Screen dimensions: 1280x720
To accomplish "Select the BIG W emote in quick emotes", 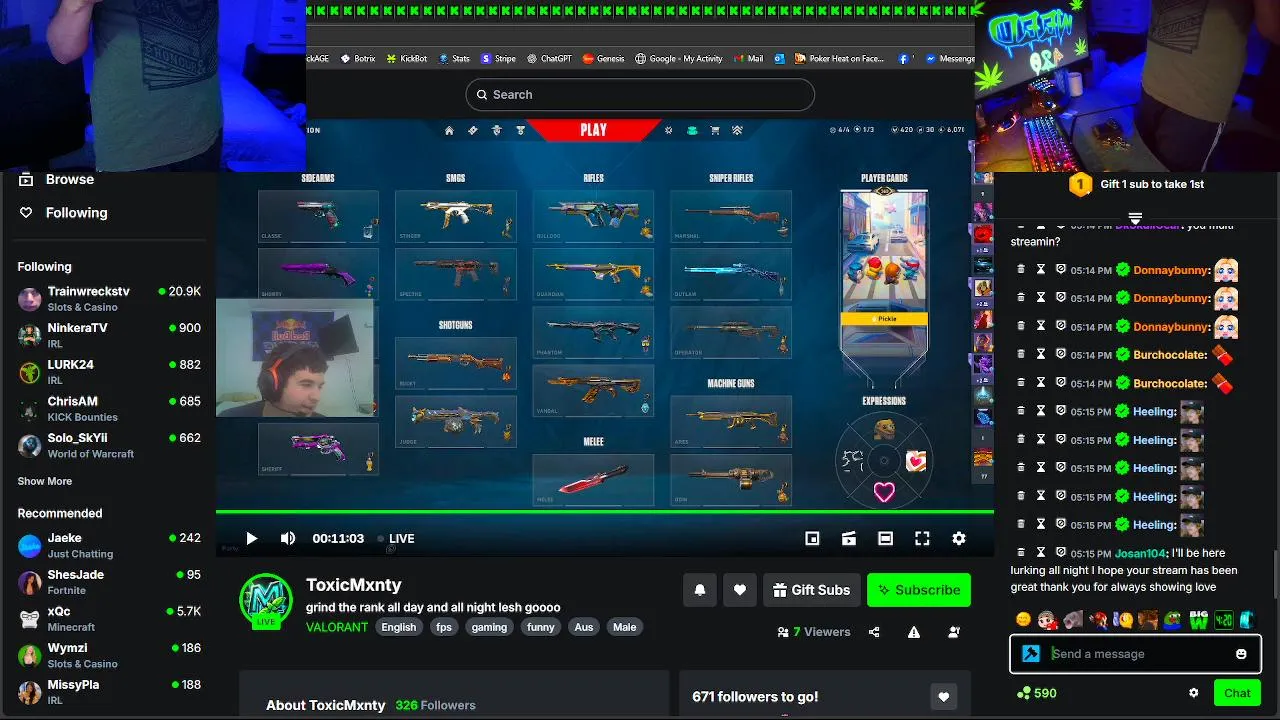I will click(x=1198, y=620).
